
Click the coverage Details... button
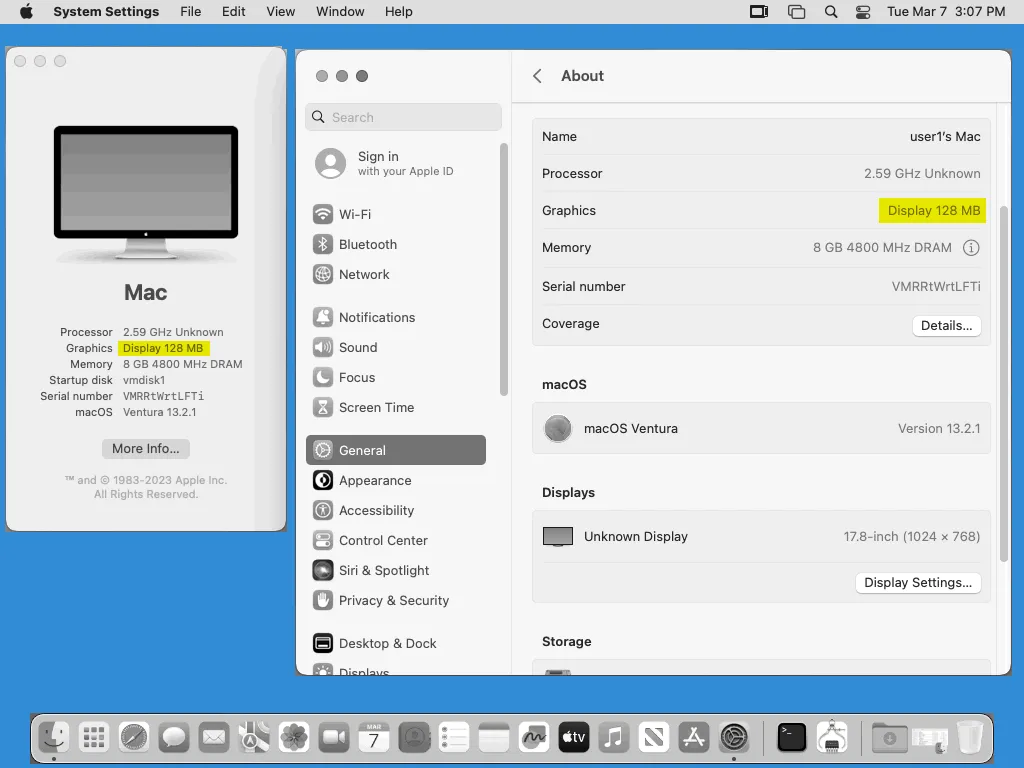946,326
